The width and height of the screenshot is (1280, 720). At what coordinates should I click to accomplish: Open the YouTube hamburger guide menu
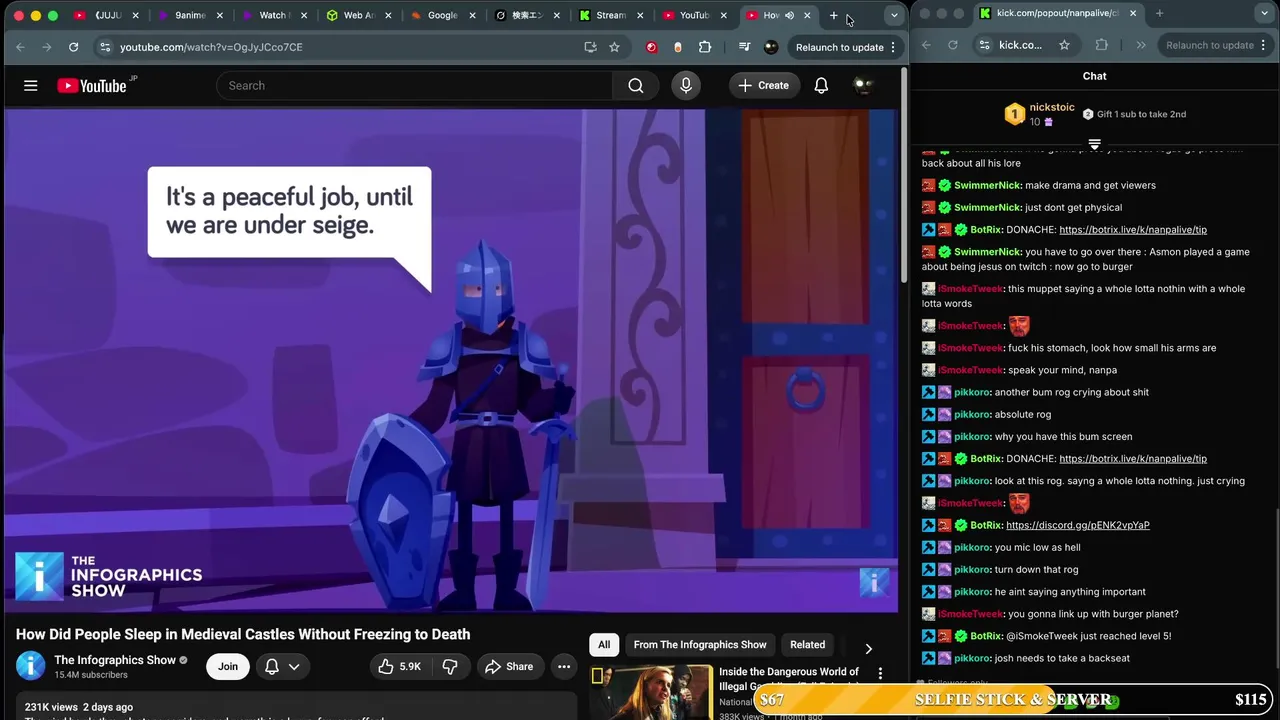click(x=31, y=86)
